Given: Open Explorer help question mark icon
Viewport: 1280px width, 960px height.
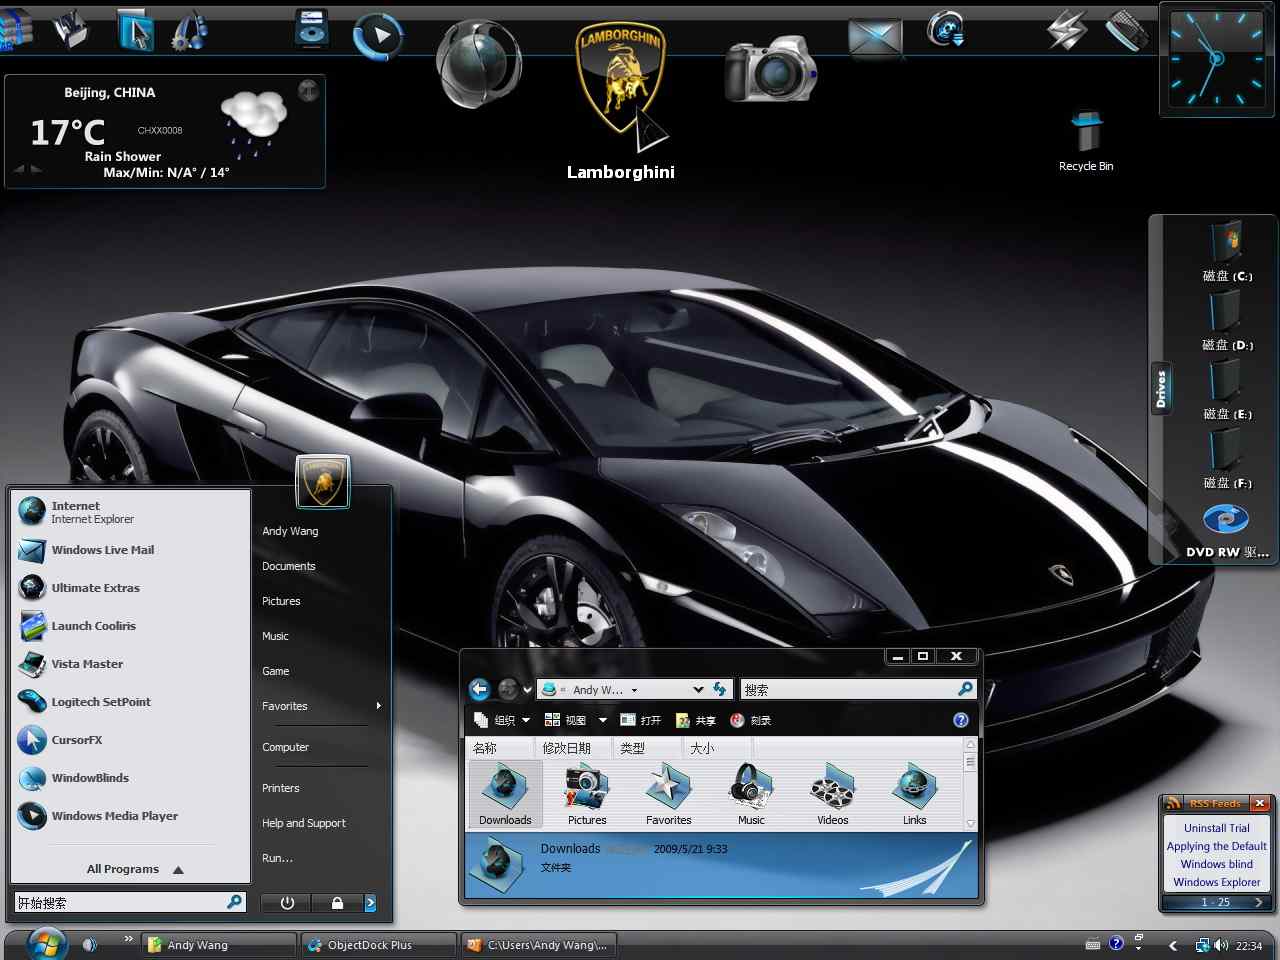Looking at the screenshot, I should tap(961, 720).
